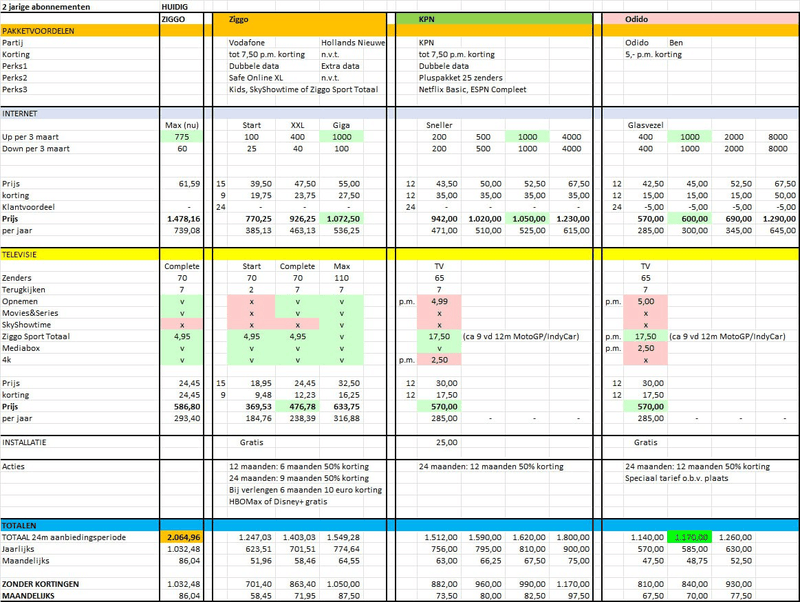800x602 pixels.
Task: Click the highlighted 476,78 TV price
Action: click(x=297, y=407)
